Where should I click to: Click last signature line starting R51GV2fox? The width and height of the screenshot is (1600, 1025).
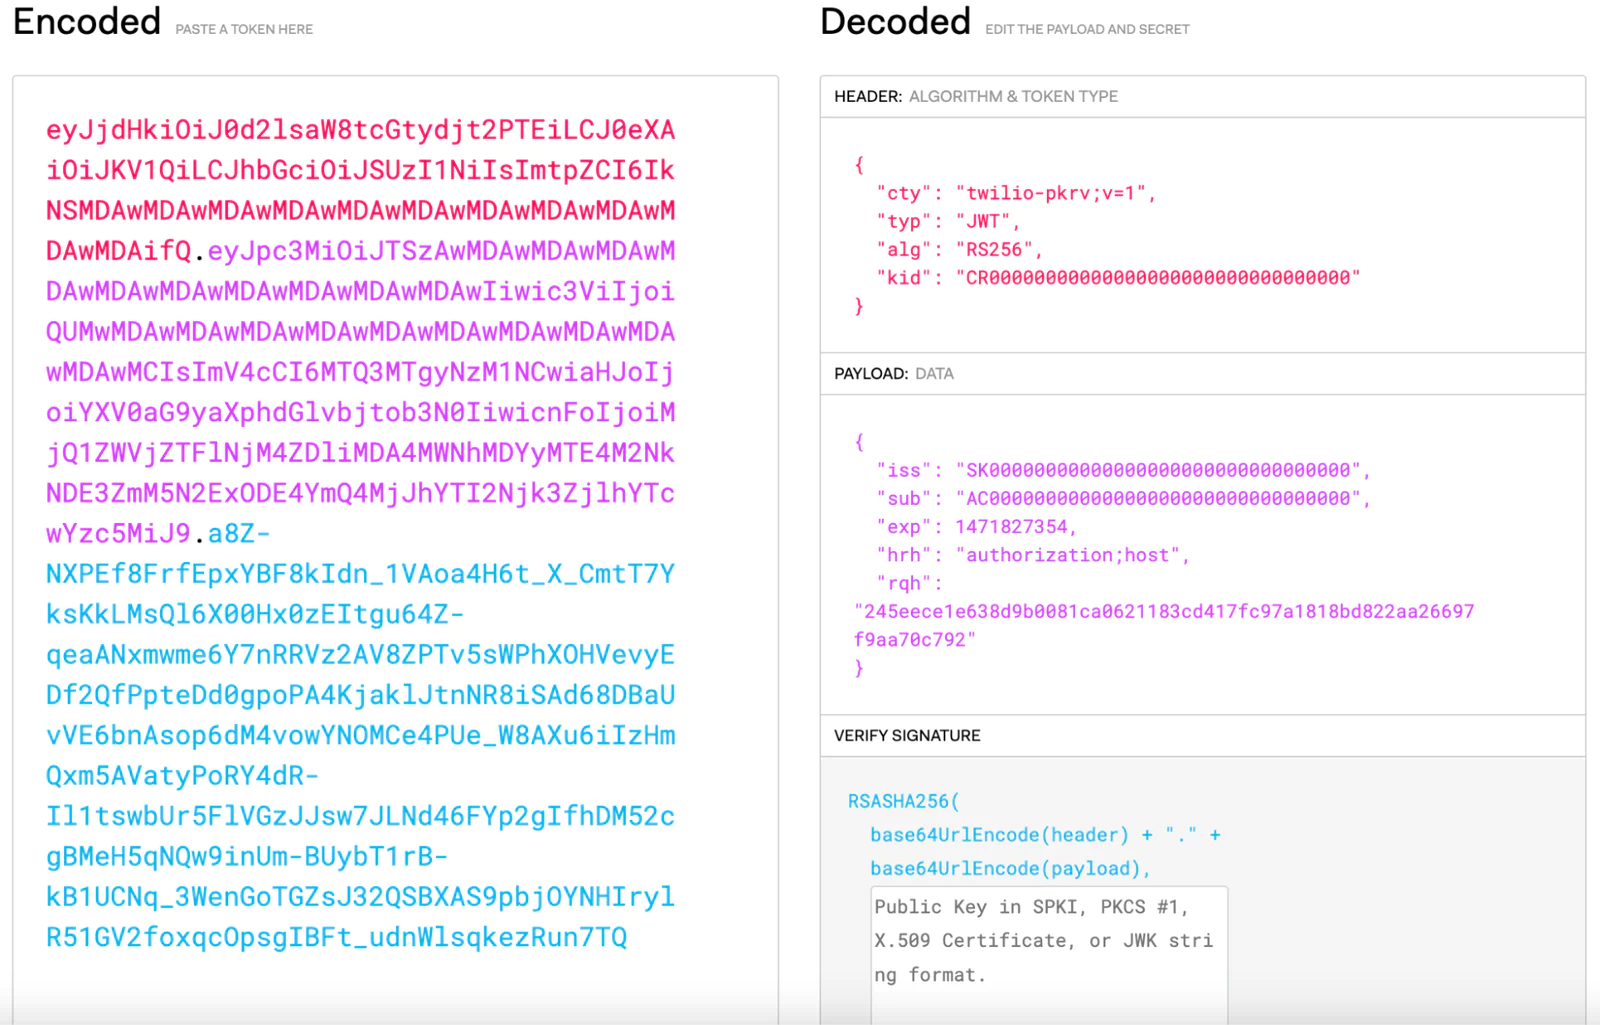337,937
